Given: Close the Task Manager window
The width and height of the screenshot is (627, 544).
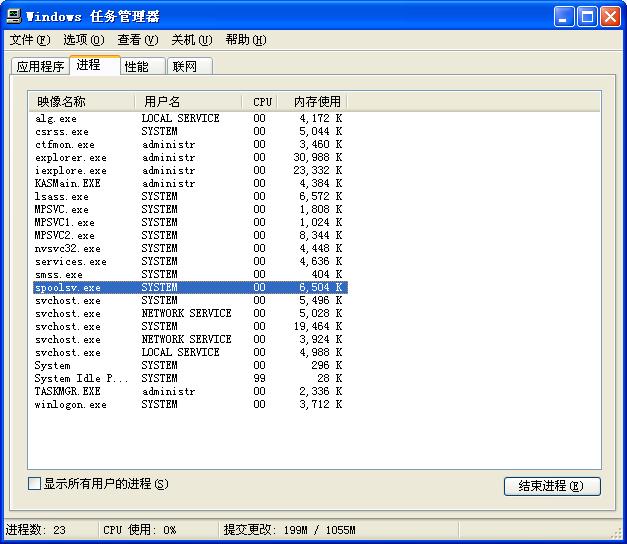Looking at the screenshot, I should tap(610, 17).
